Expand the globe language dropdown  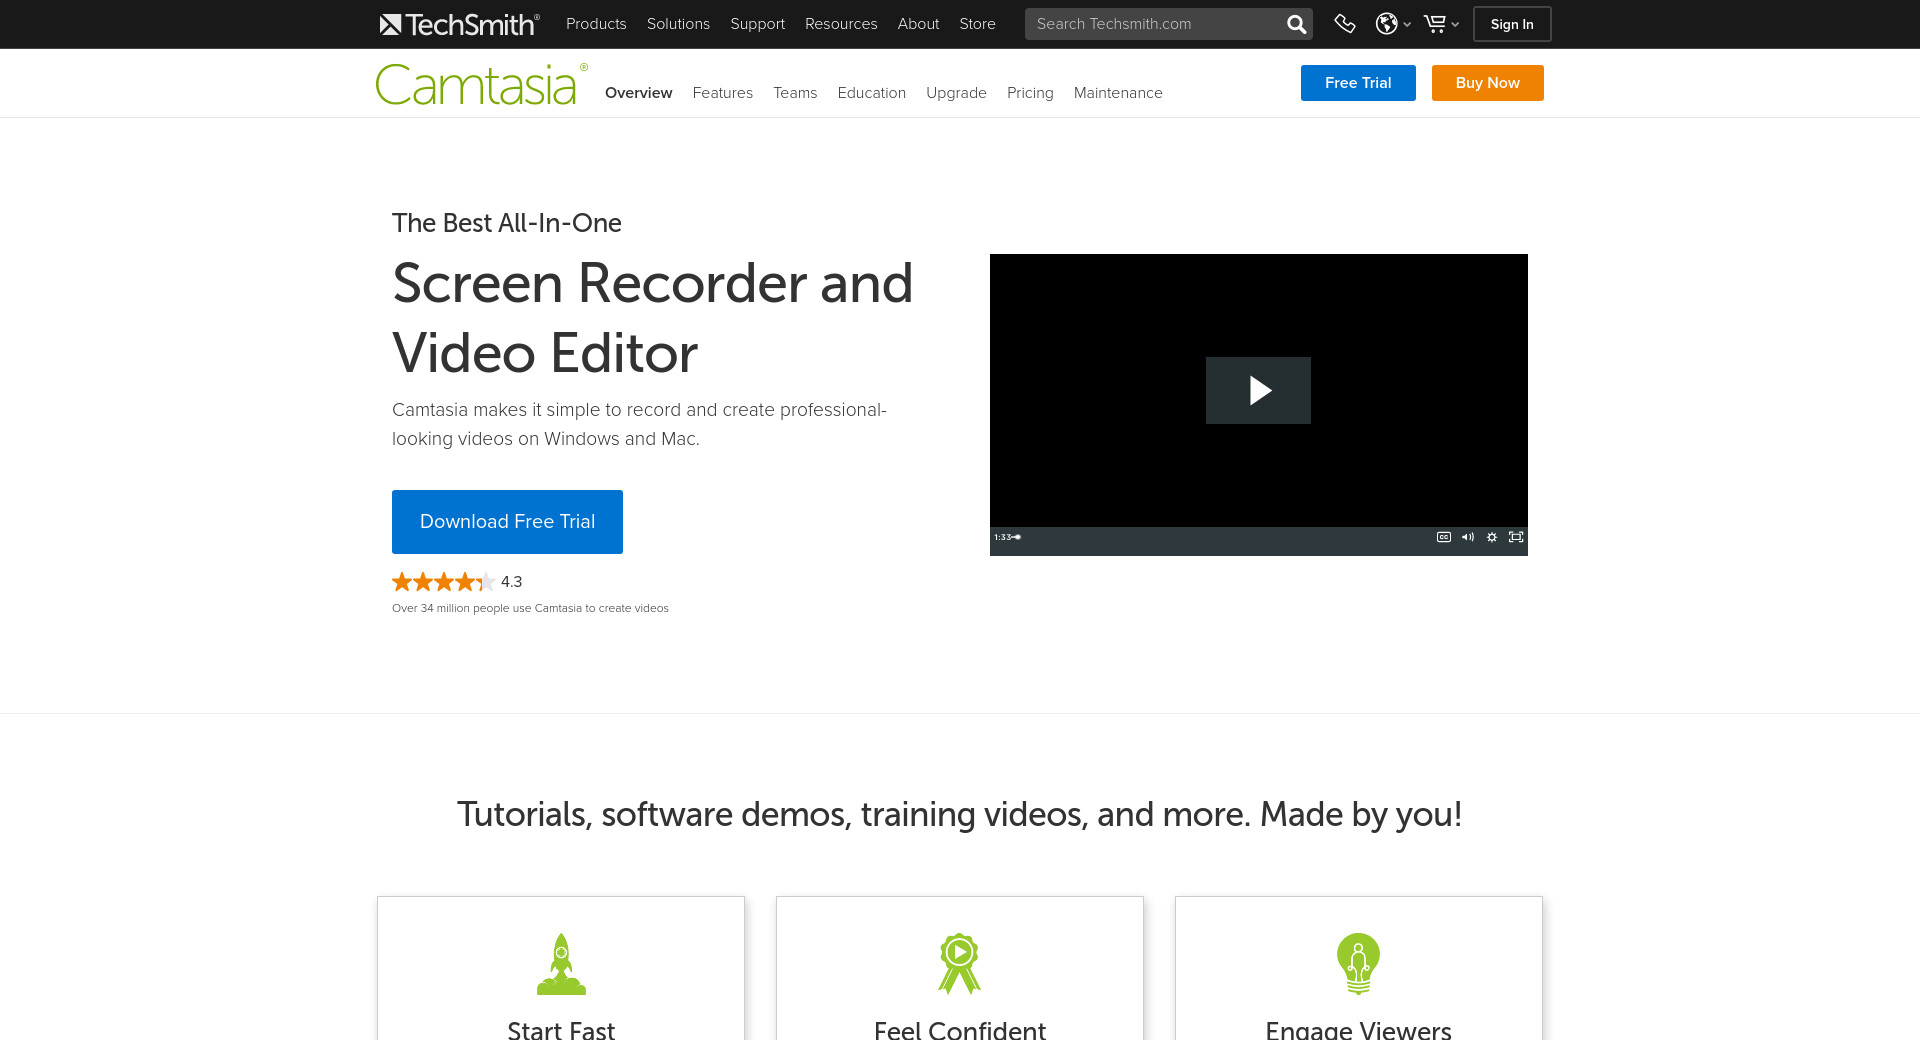1393,24
